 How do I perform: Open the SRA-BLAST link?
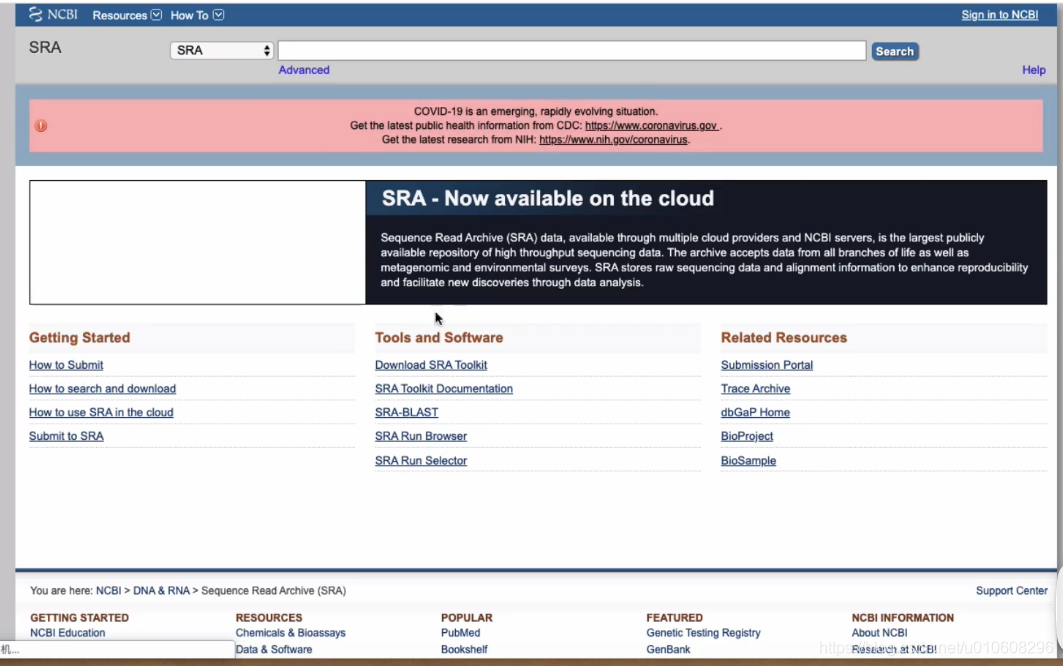(406, 412)
